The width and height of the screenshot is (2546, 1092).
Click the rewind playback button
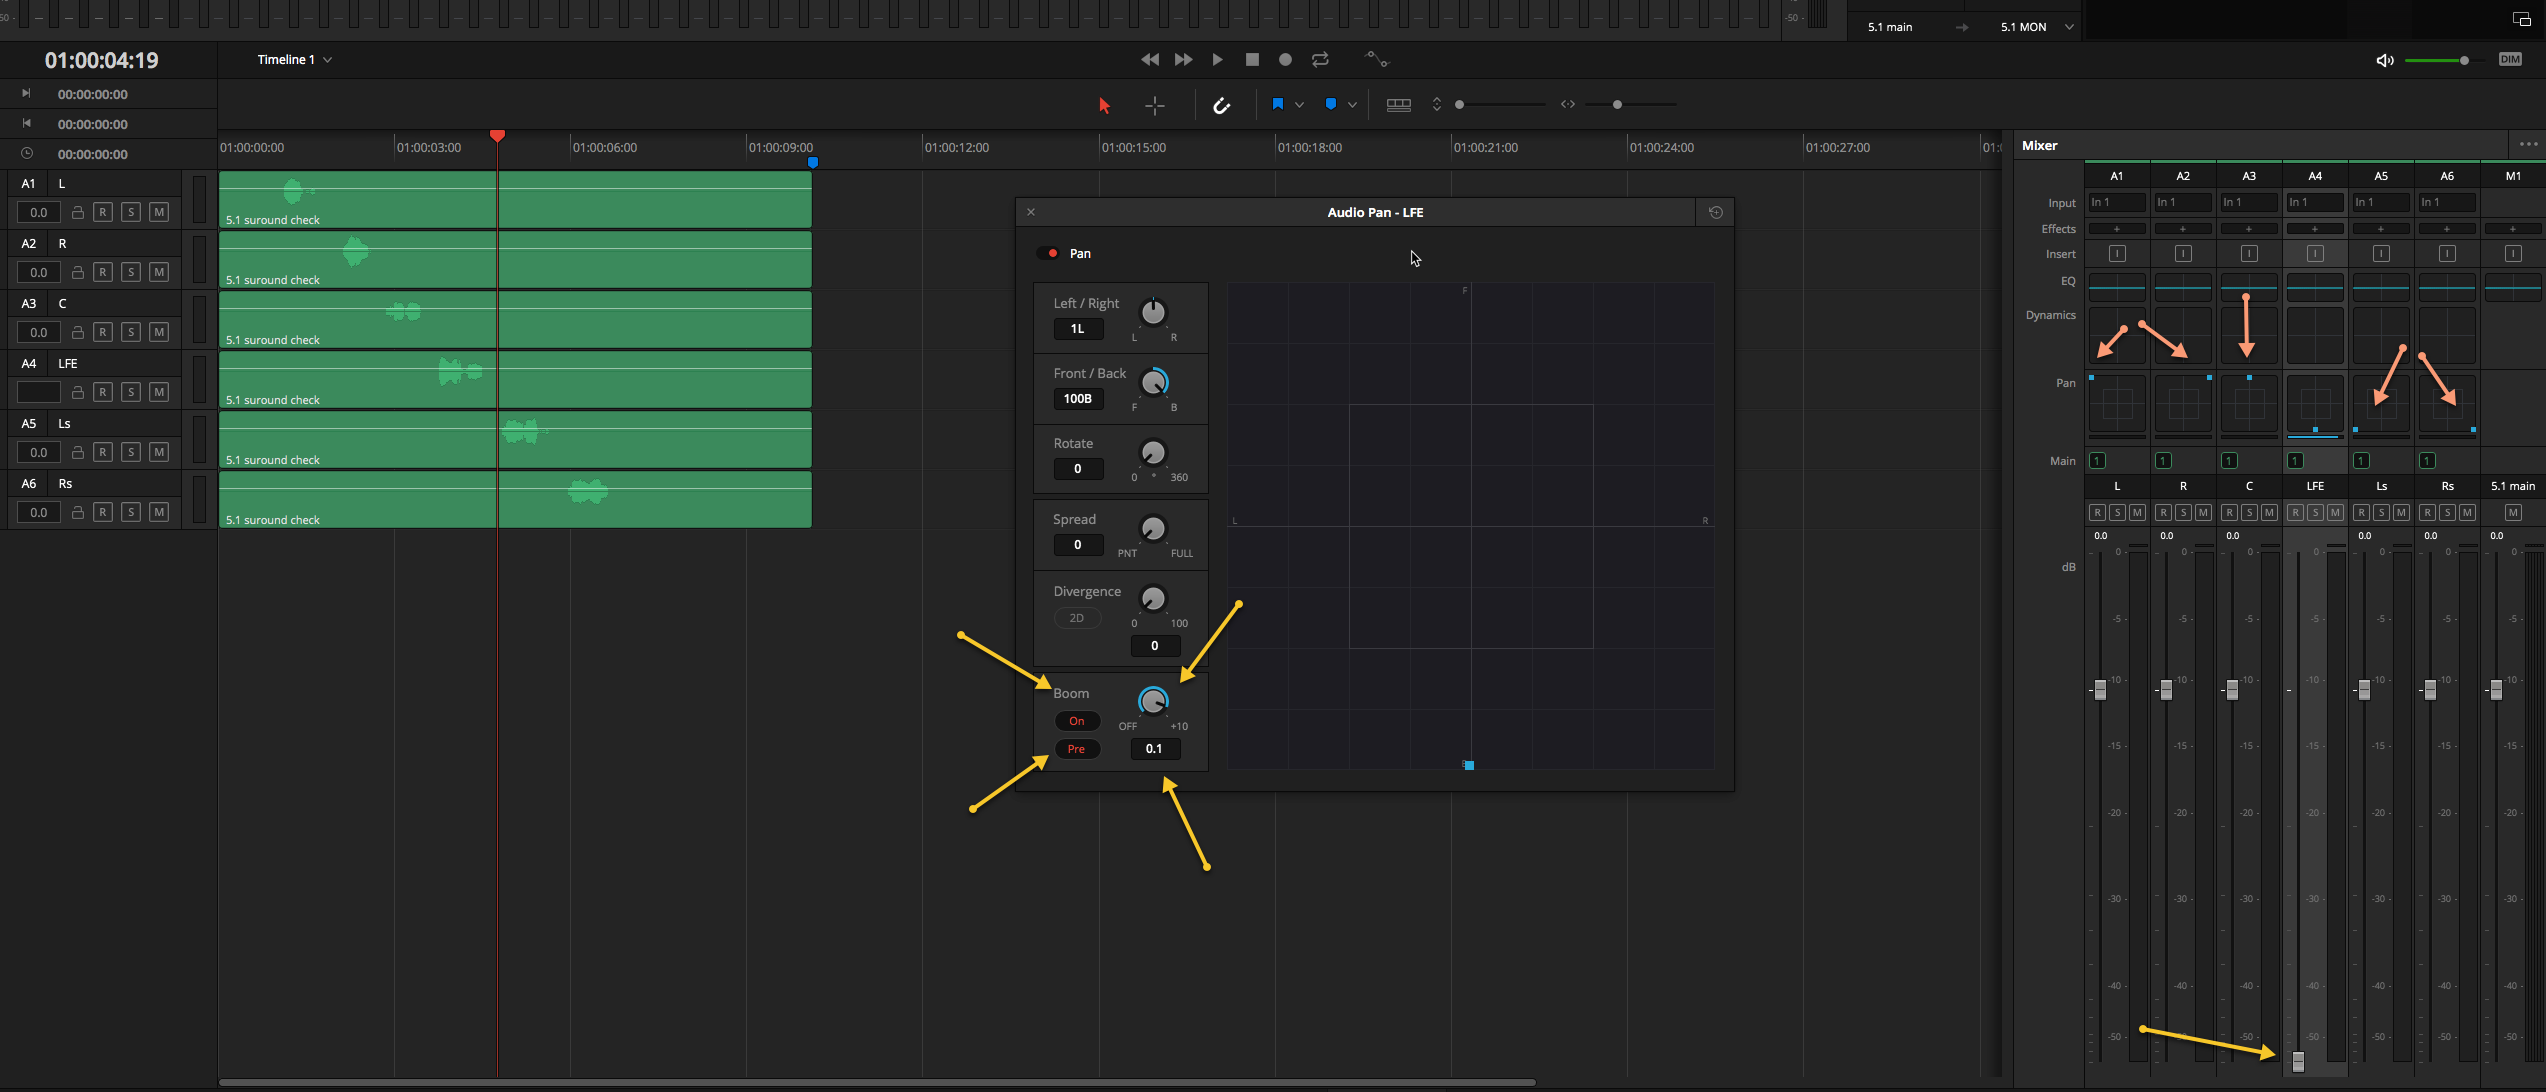[1150, 60]
